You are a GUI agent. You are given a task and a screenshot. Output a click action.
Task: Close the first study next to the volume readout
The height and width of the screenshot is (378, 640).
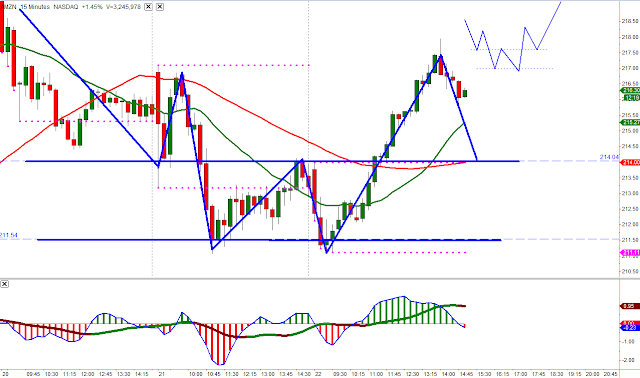pyautogui.click(x=149, y=7)
